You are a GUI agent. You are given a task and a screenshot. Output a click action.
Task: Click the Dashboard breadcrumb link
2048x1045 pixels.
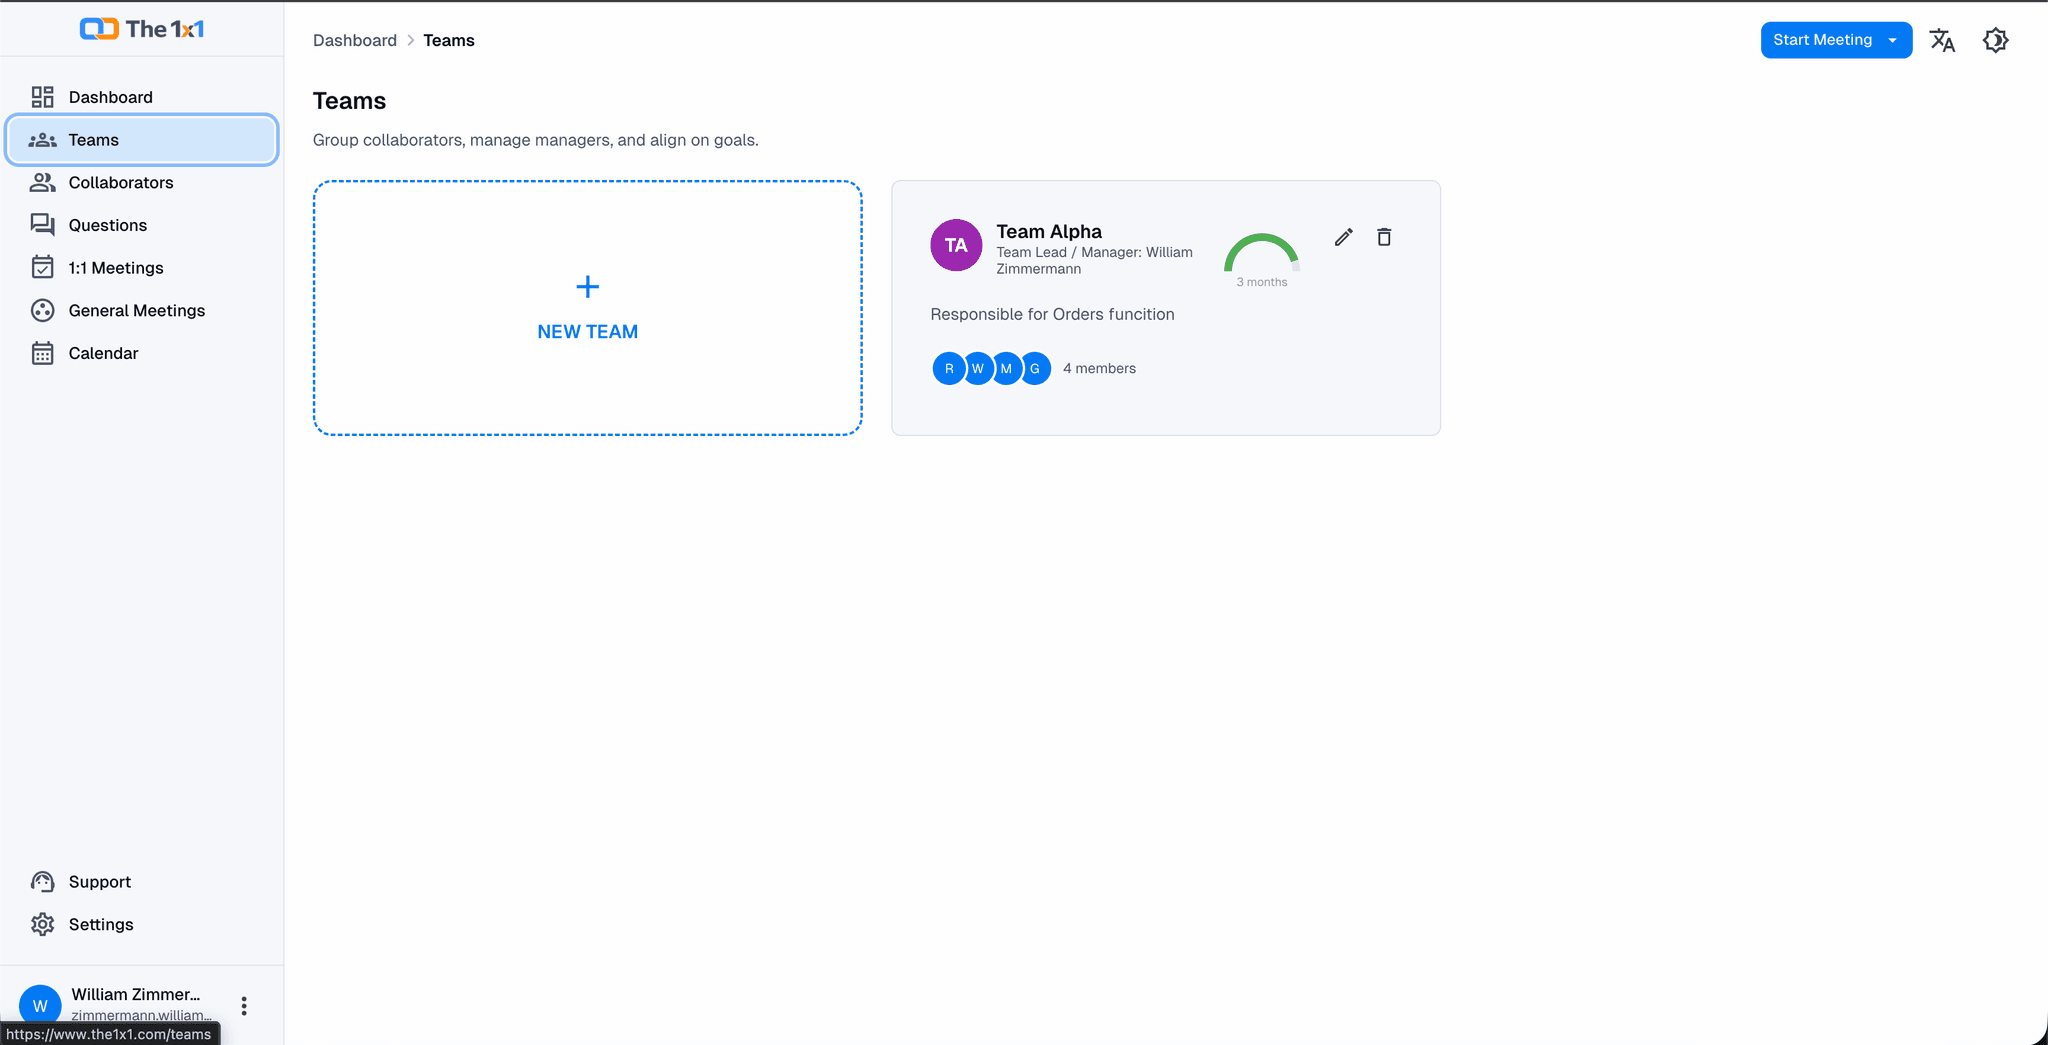[x=355, y=40]
